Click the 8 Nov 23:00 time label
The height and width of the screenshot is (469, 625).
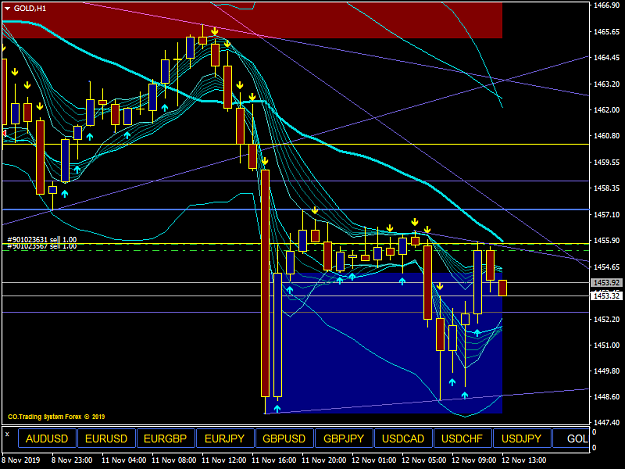(72, 460)
